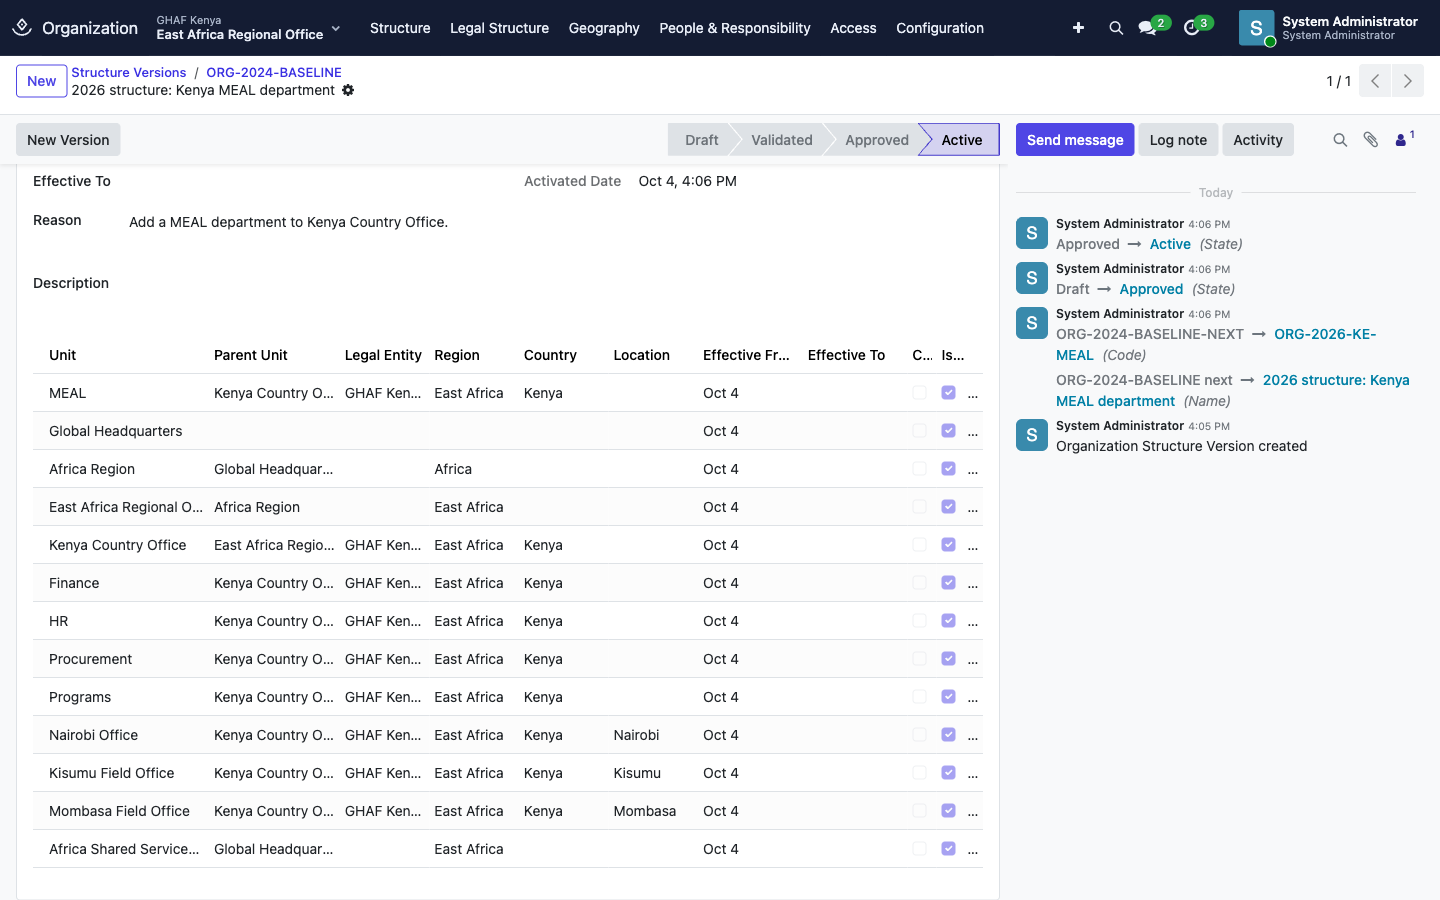Go to next record arrow

(x=1408, y=81)
